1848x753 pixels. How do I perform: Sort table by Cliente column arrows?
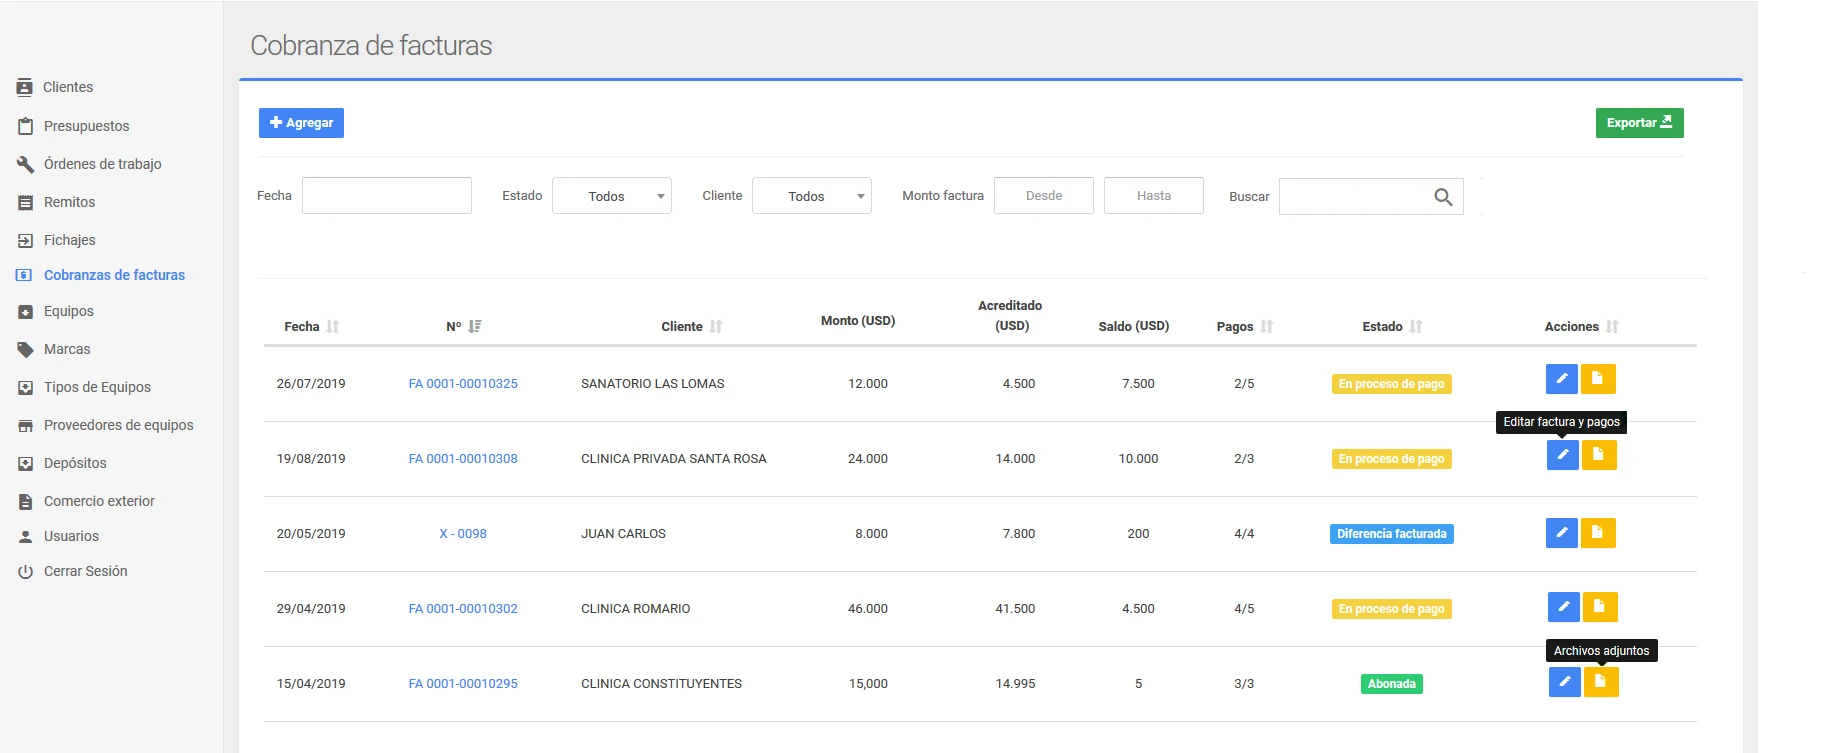tap(716, 327)
